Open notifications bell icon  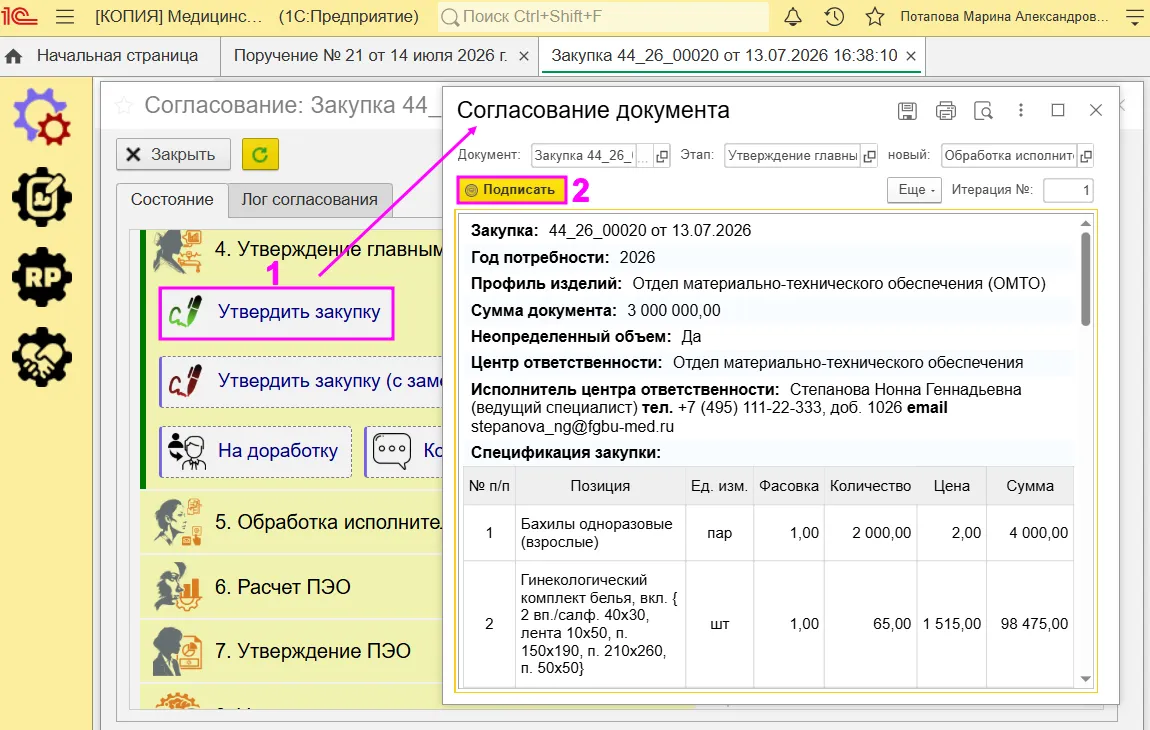793,16
